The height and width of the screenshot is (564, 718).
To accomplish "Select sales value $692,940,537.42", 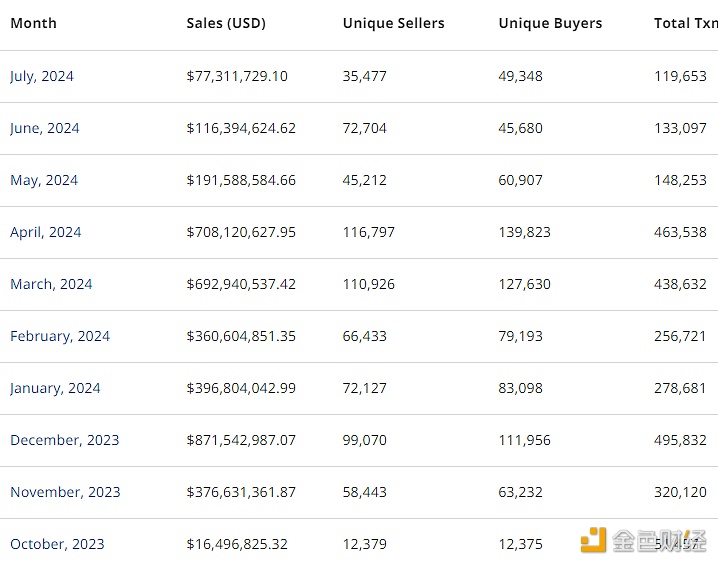I will (241, 284).
